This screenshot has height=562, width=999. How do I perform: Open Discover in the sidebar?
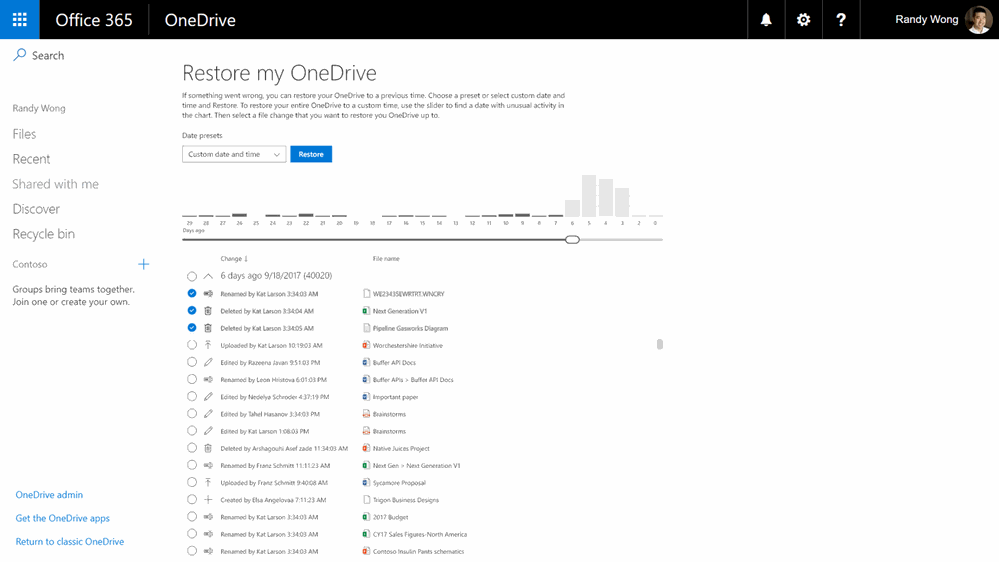tap(36, 209)
